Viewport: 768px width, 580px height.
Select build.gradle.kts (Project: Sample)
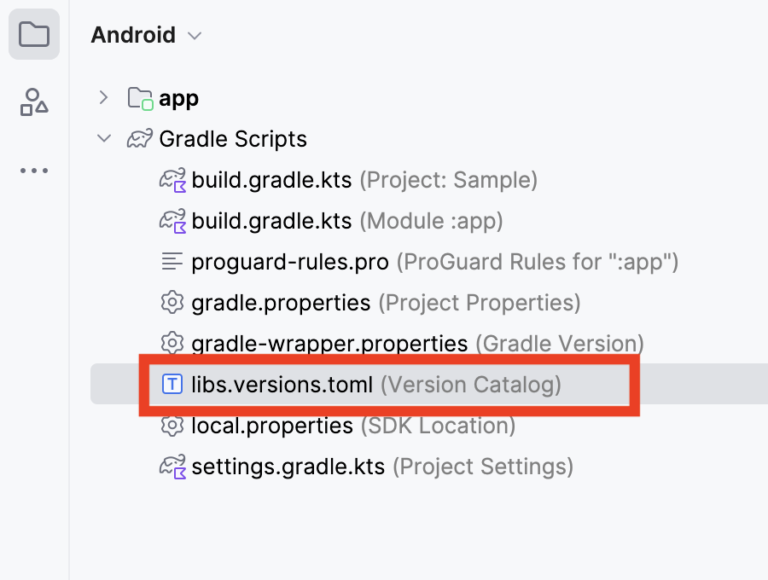[x=271, y=180]
